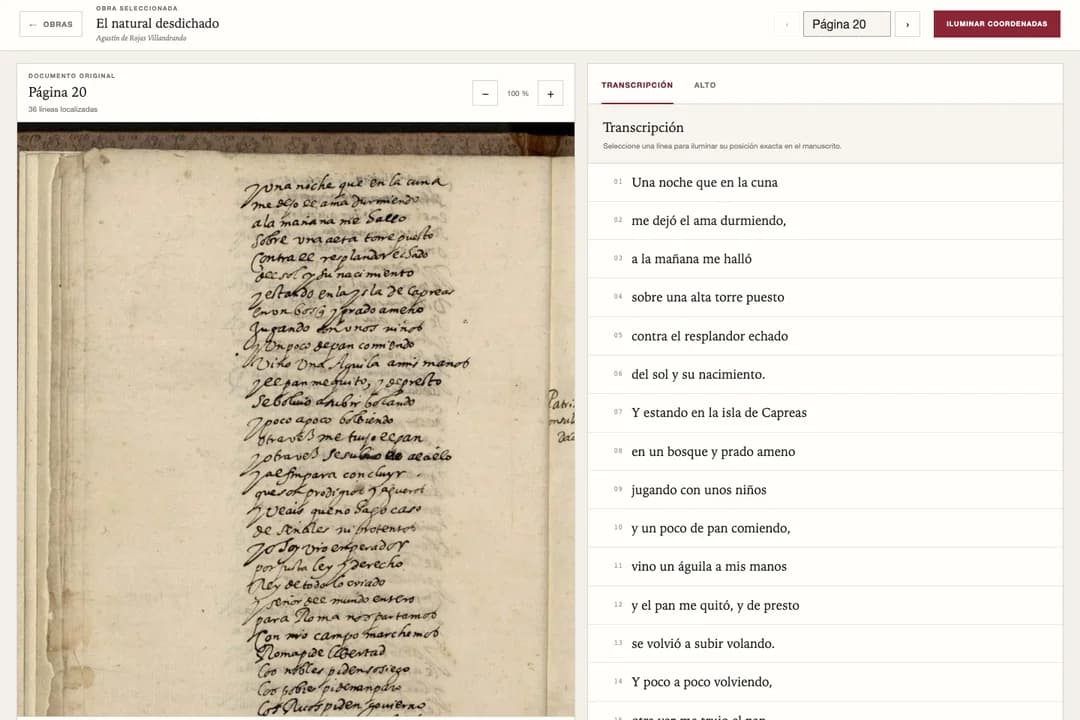Image resolution: width=1080 pixels, height=720 pixels.
Task: Go back using the Obras button
Action: pos(51,24)
